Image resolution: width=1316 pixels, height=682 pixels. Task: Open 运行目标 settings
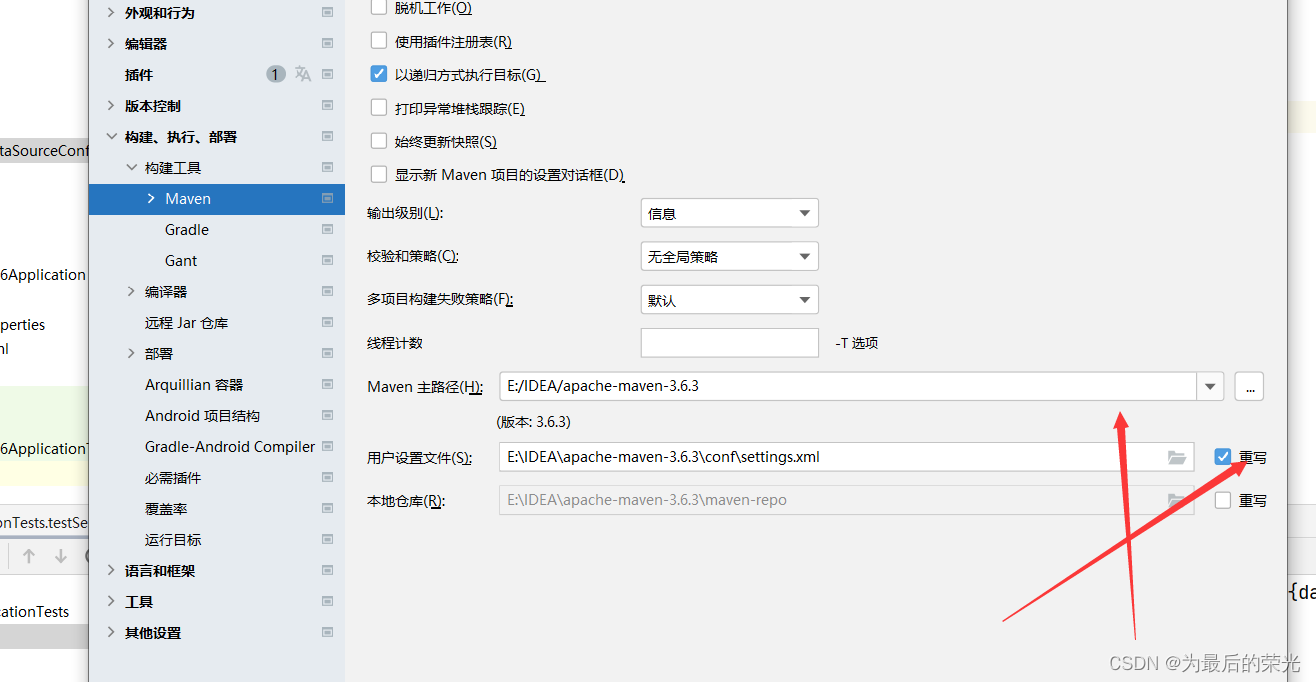point(173,540)
